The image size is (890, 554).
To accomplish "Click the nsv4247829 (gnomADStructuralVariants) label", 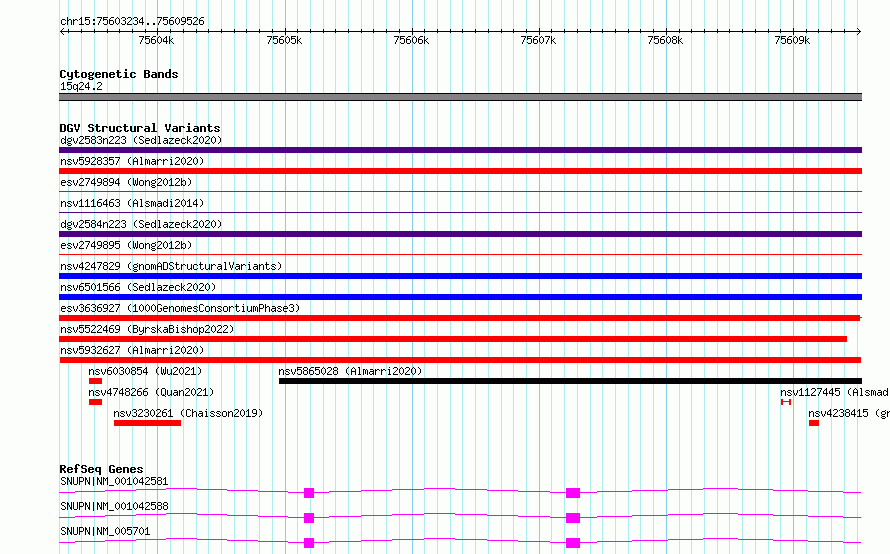I will [x=171, y=266].
